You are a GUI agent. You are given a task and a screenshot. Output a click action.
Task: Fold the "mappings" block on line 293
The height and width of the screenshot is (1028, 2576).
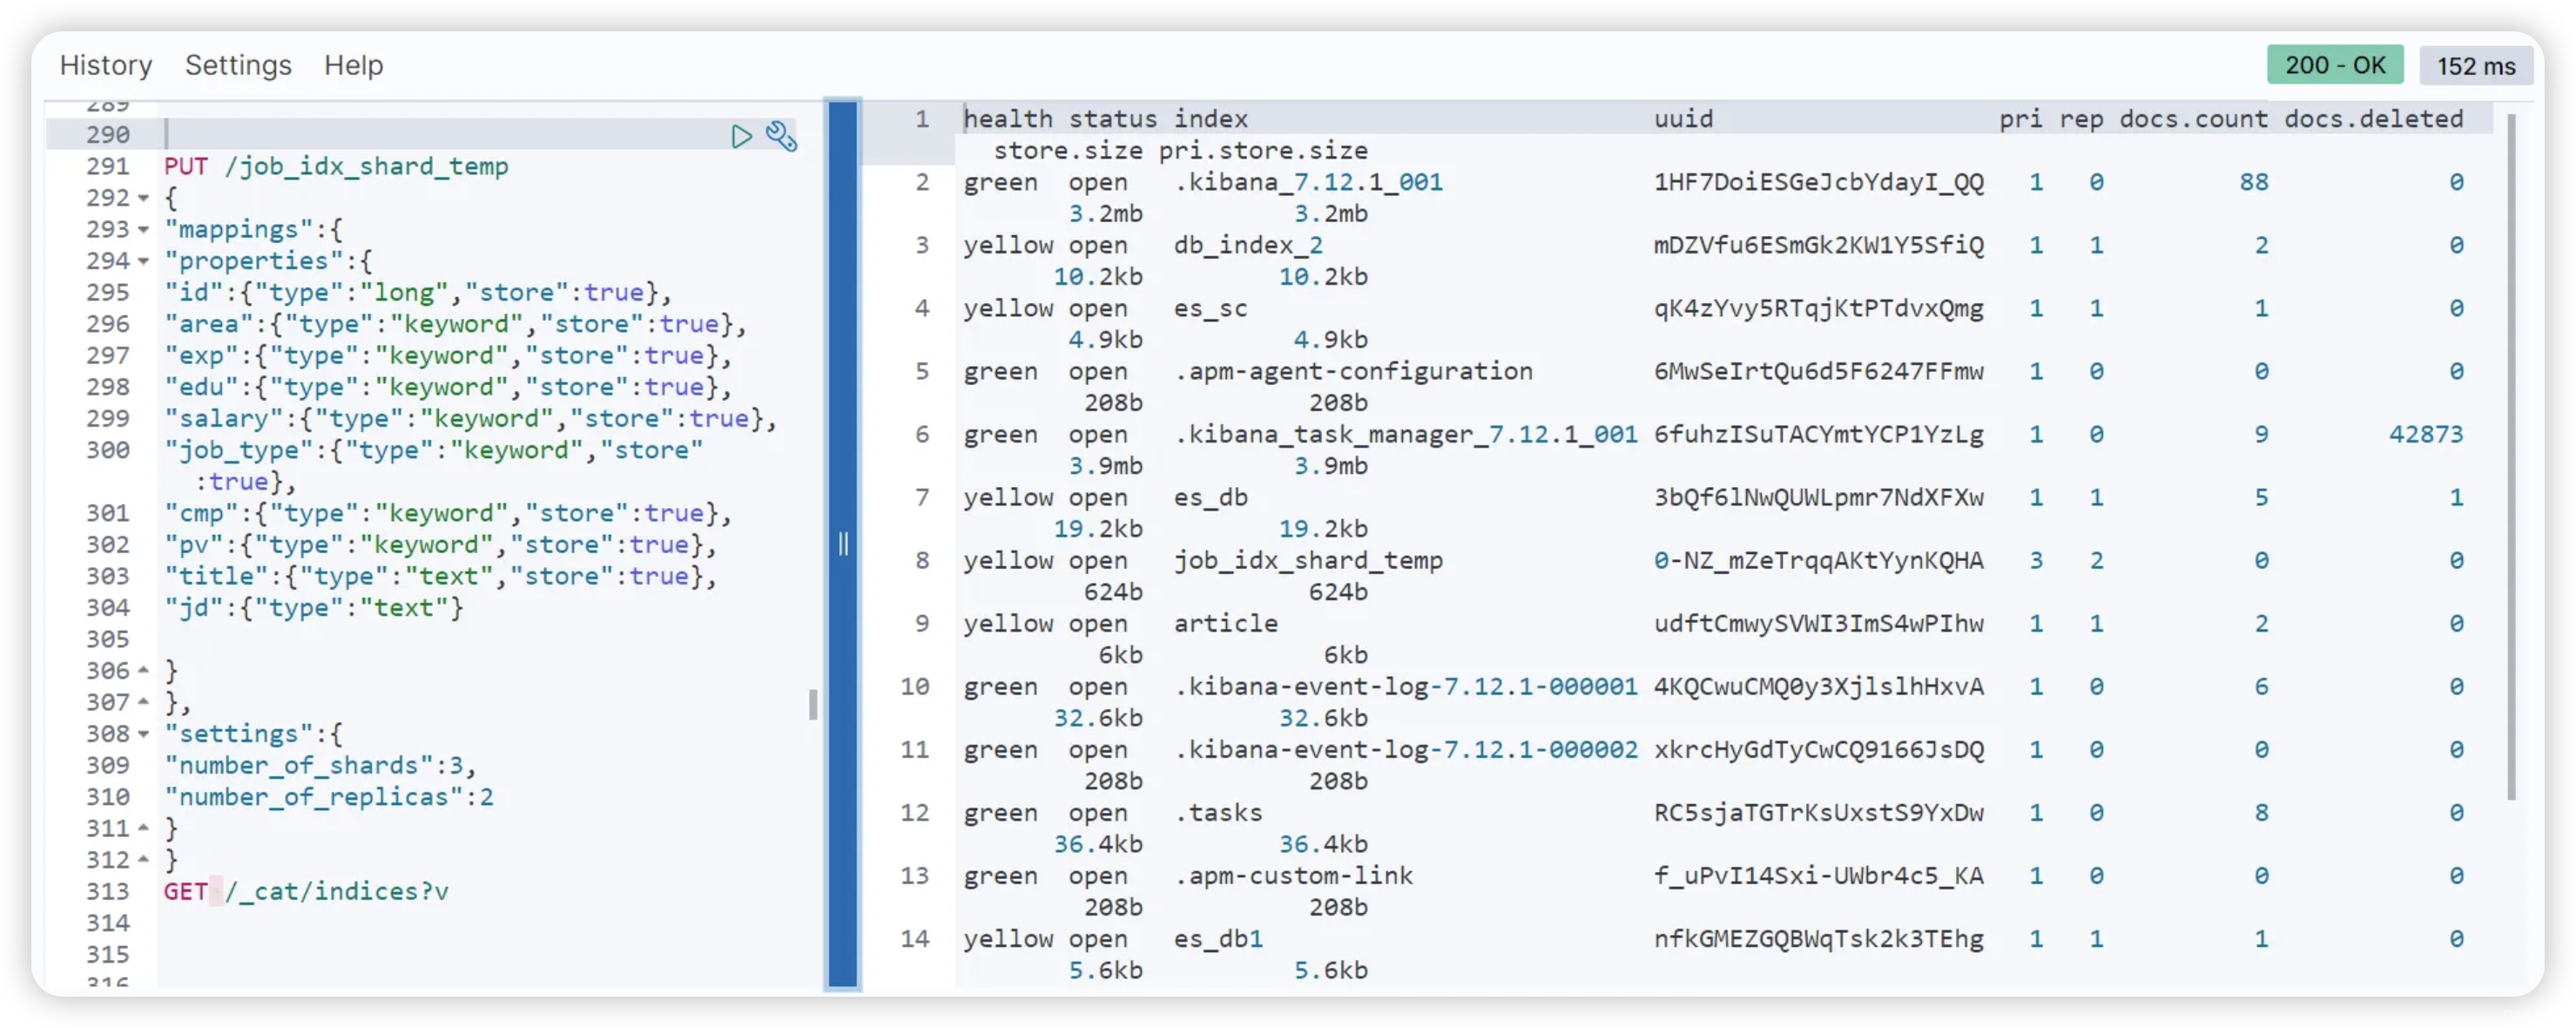pos(144,230)
